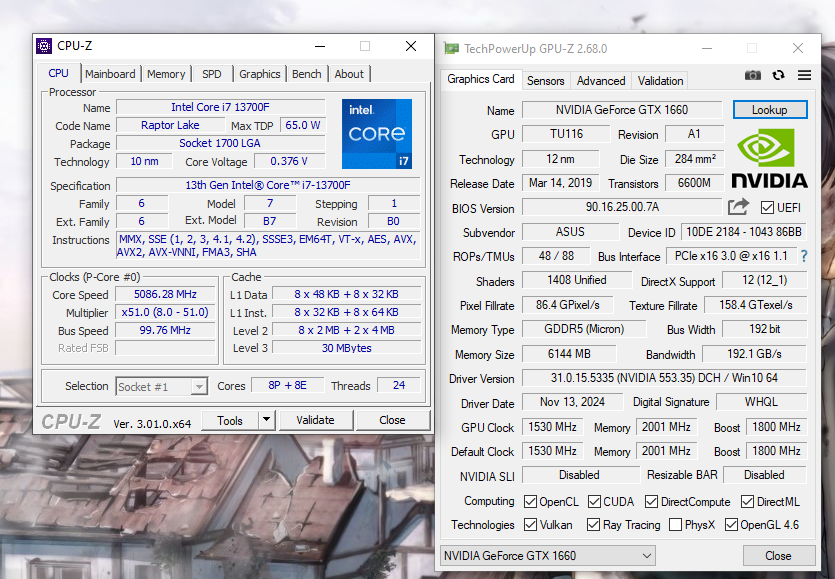This screenshot has height=579, width=835.
Task: Open the Socket #1 selection dropdown
Action: [161, 386]
